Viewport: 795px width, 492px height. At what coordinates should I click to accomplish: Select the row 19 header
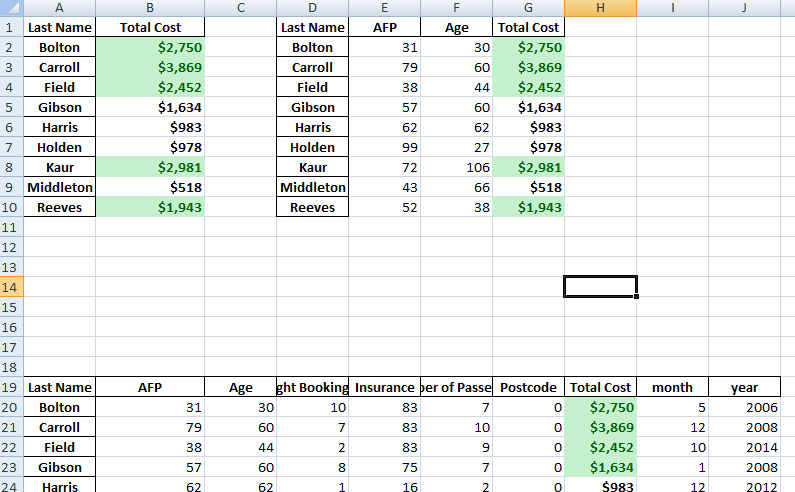click(x=10, y=387)
